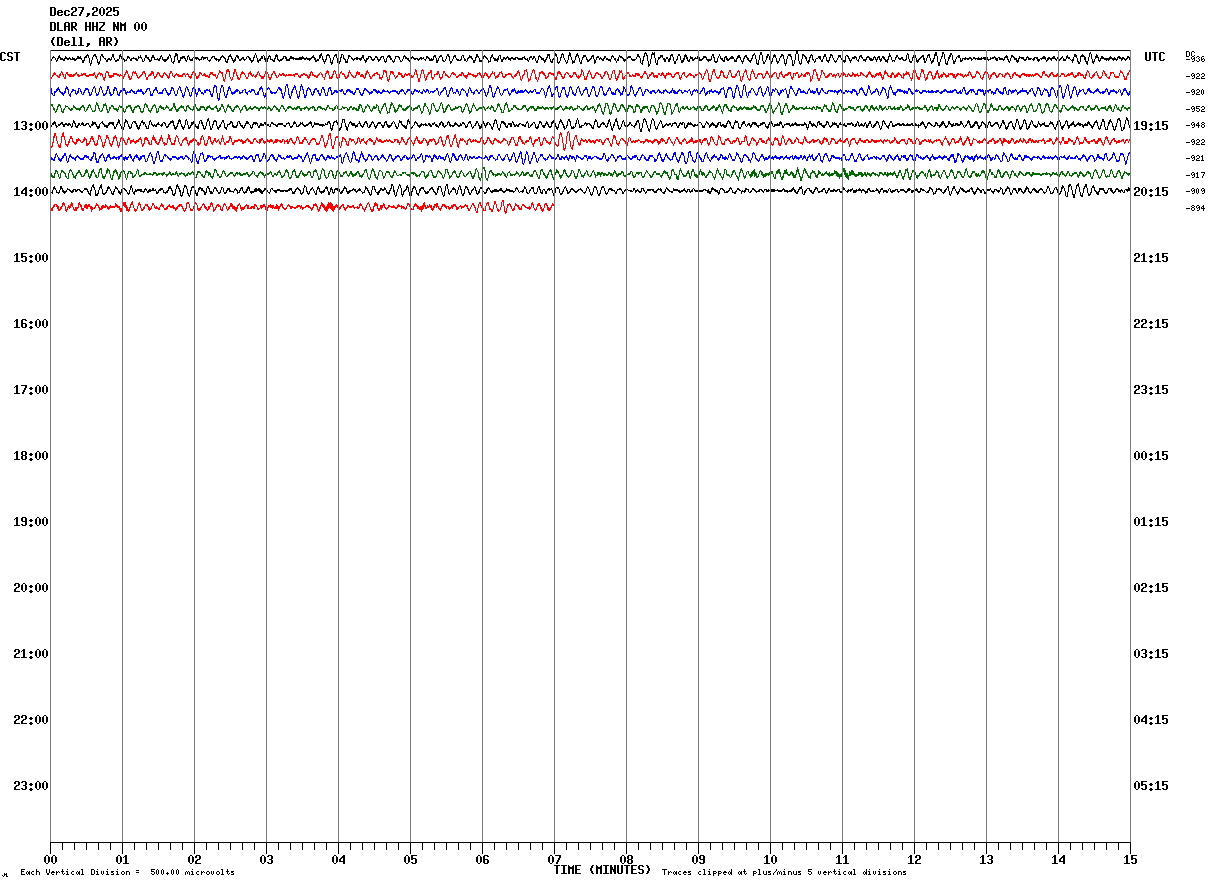Click the UTC timezone header

(1155, 57)
